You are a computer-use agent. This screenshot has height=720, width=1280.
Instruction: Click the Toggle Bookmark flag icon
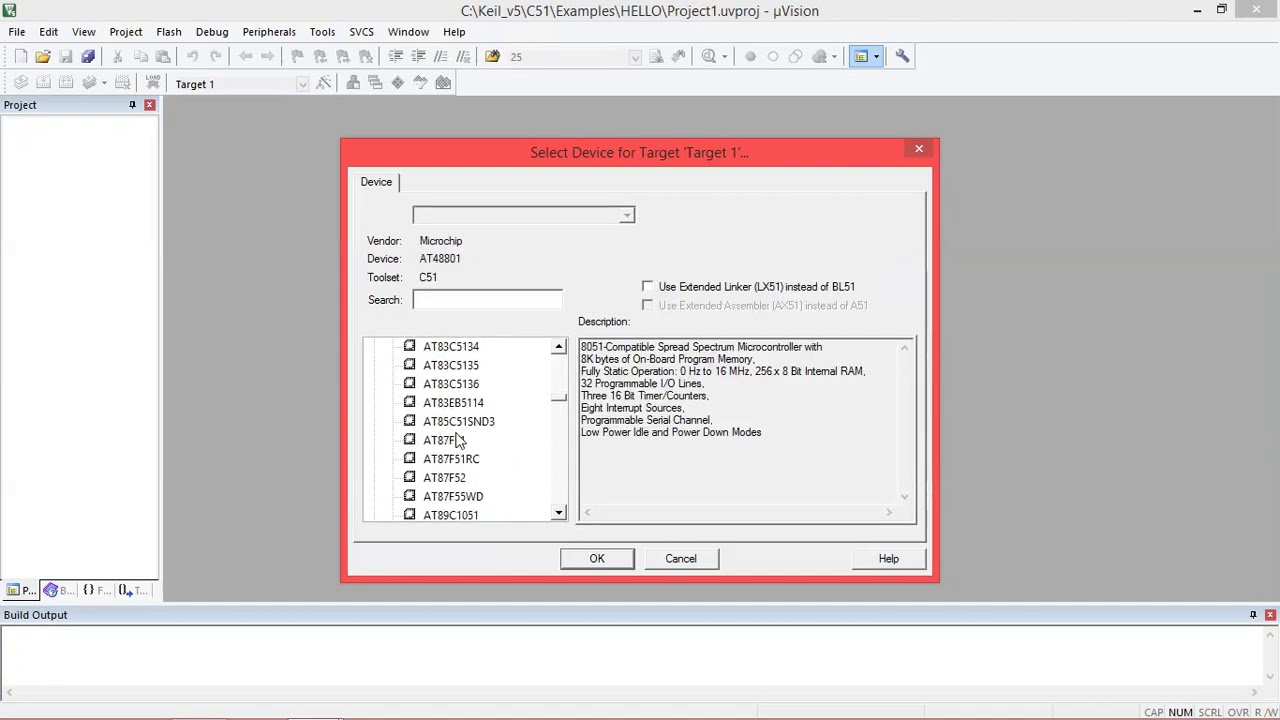pyautogui.click(x=297, y=57)
